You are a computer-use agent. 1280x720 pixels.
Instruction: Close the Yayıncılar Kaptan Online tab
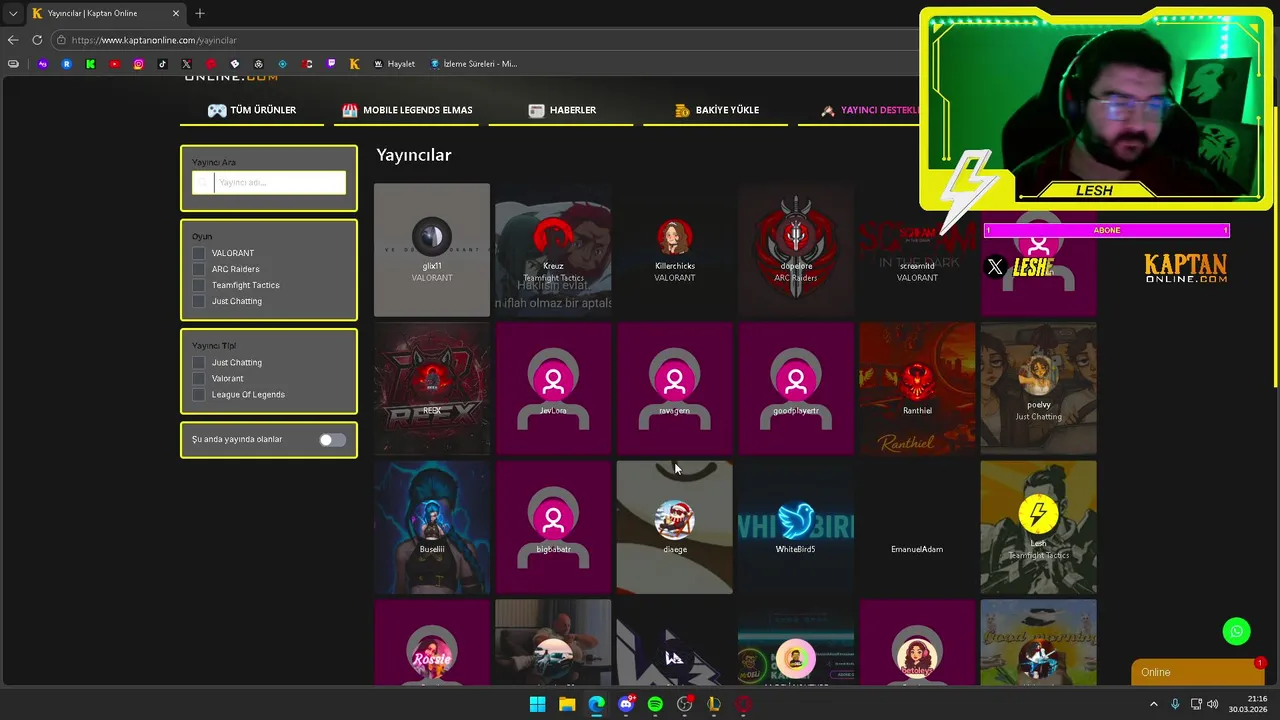click(x=176, y=14)
